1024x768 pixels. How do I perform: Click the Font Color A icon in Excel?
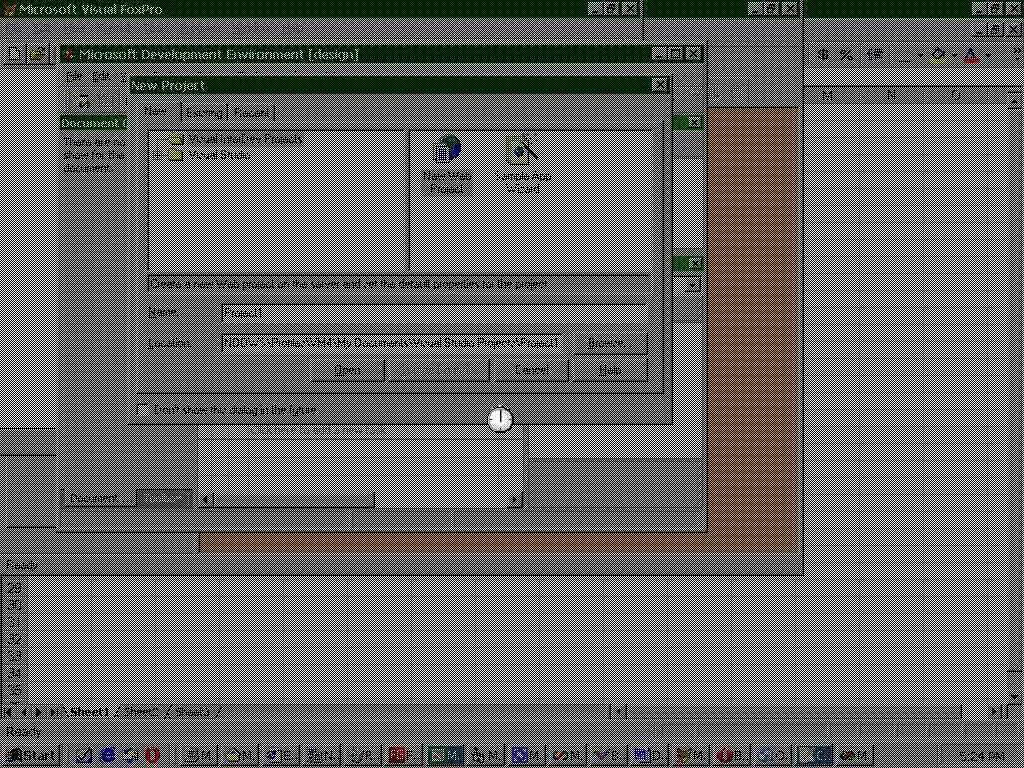tap(972, 56)
